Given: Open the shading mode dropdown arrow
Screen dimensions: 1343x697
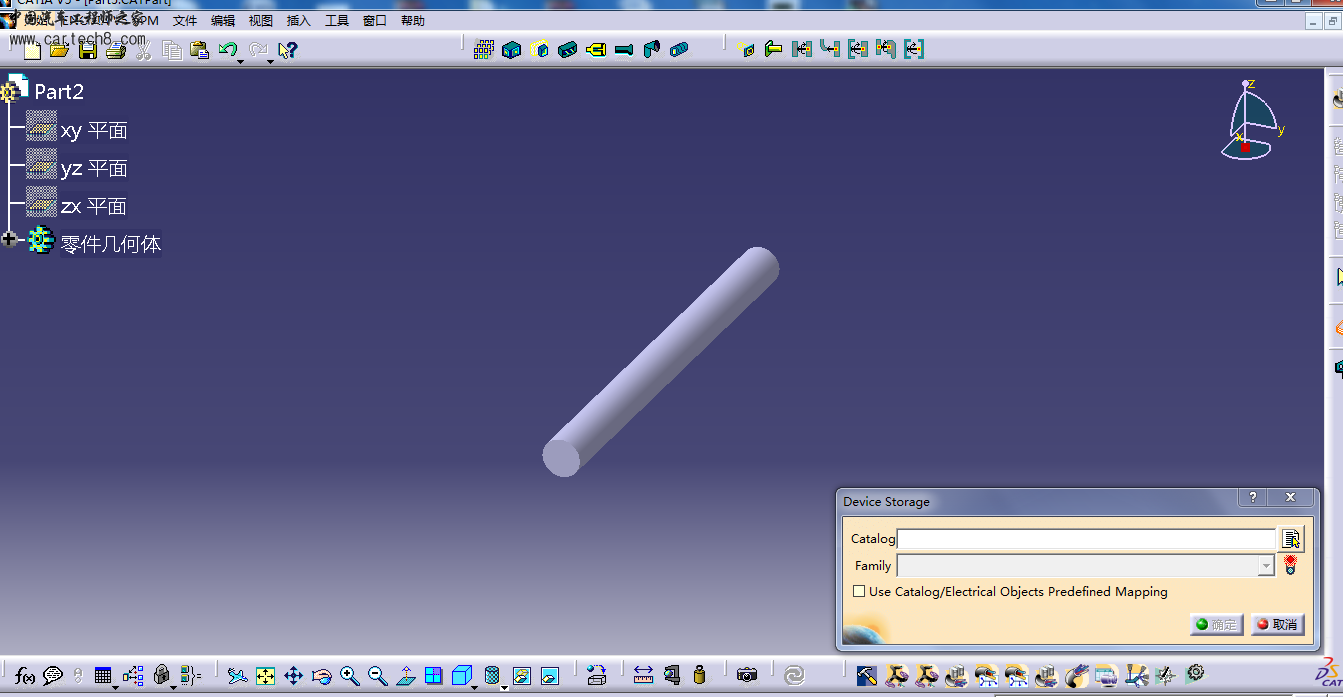Looking at the screenshot, I should point(504,687).
